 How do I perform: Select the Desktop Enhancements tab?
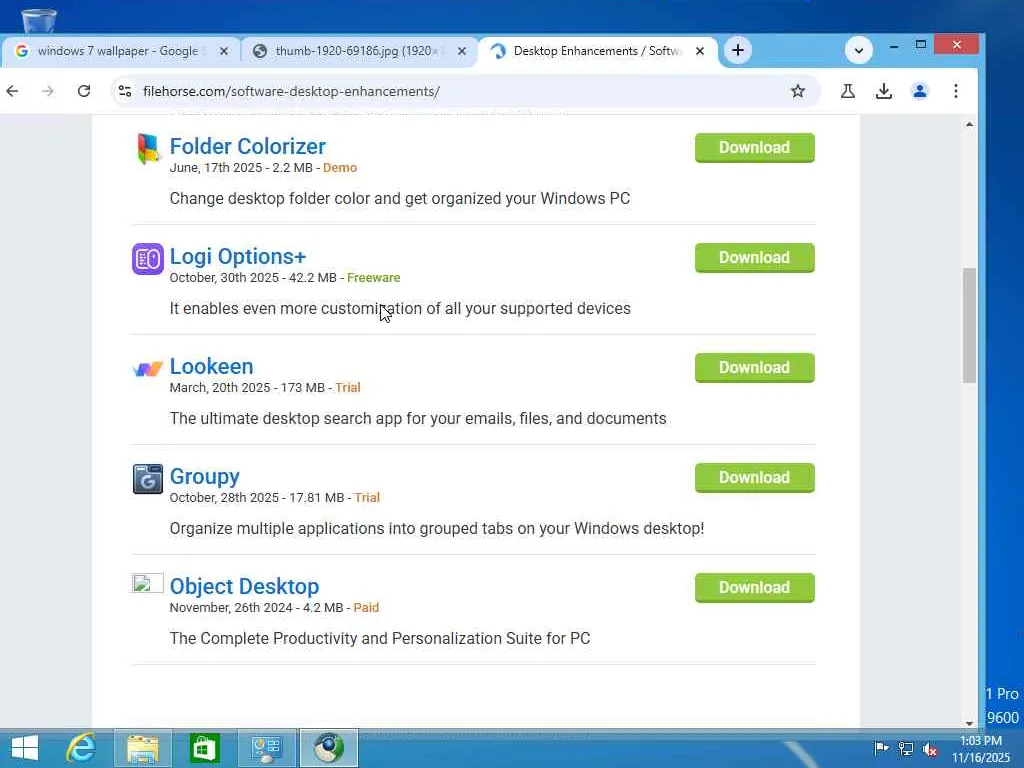597,51
